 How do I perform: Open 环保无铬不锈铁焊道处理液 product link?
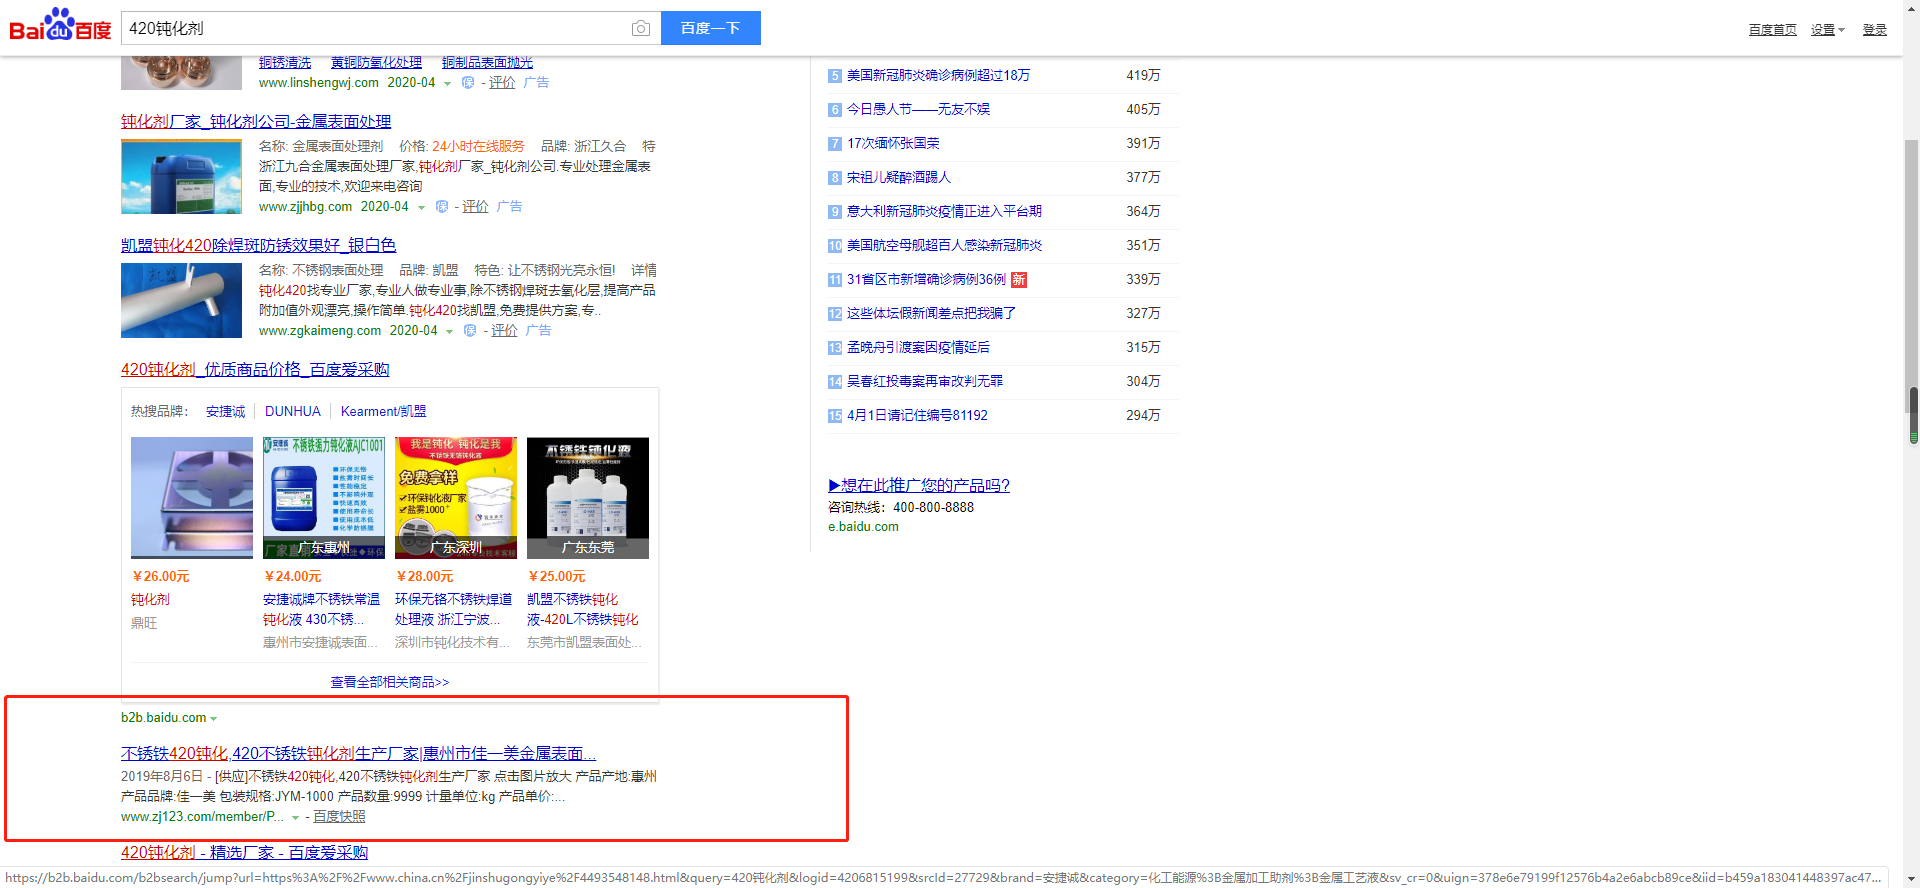[x=453, y=610]
